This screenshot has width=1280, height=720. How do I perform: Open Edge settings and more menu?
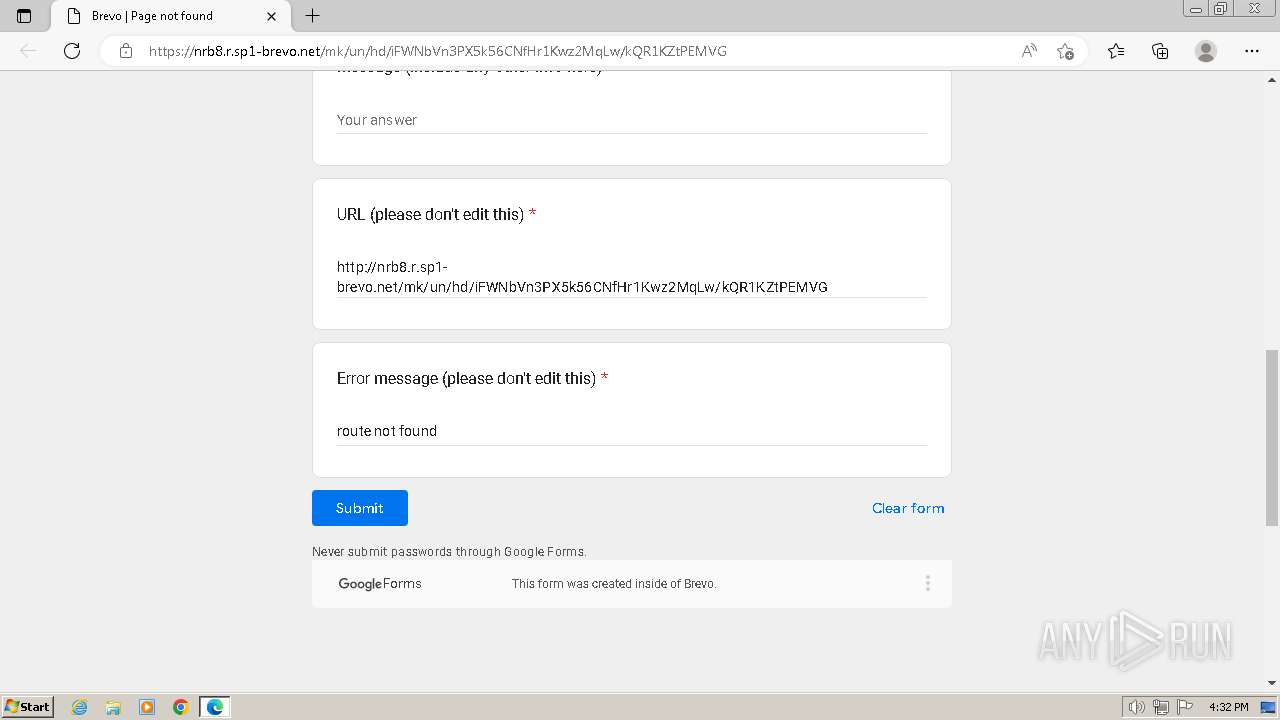[1252, 51]
